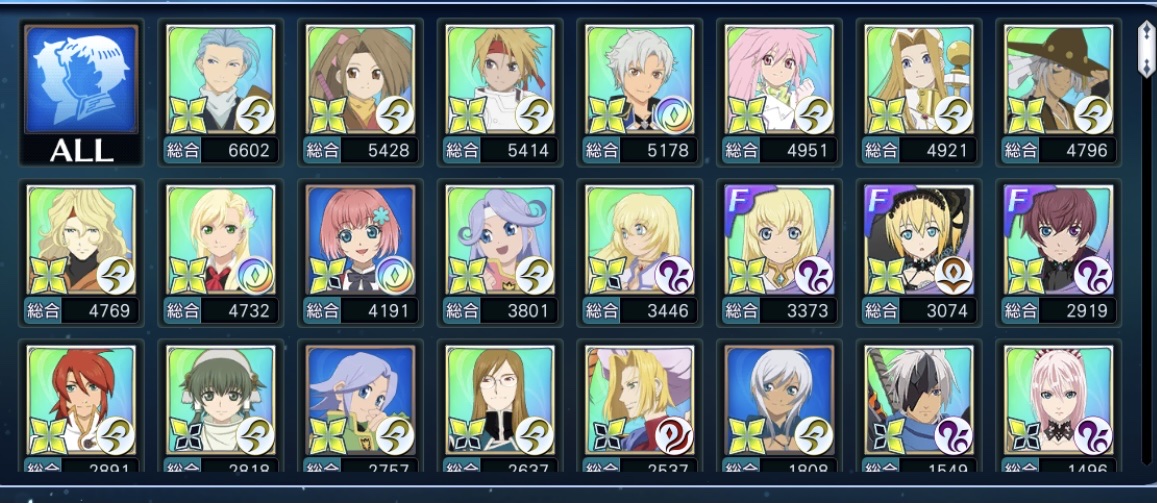Select the F-marked blonde with 3373

(x=780, y=254)
